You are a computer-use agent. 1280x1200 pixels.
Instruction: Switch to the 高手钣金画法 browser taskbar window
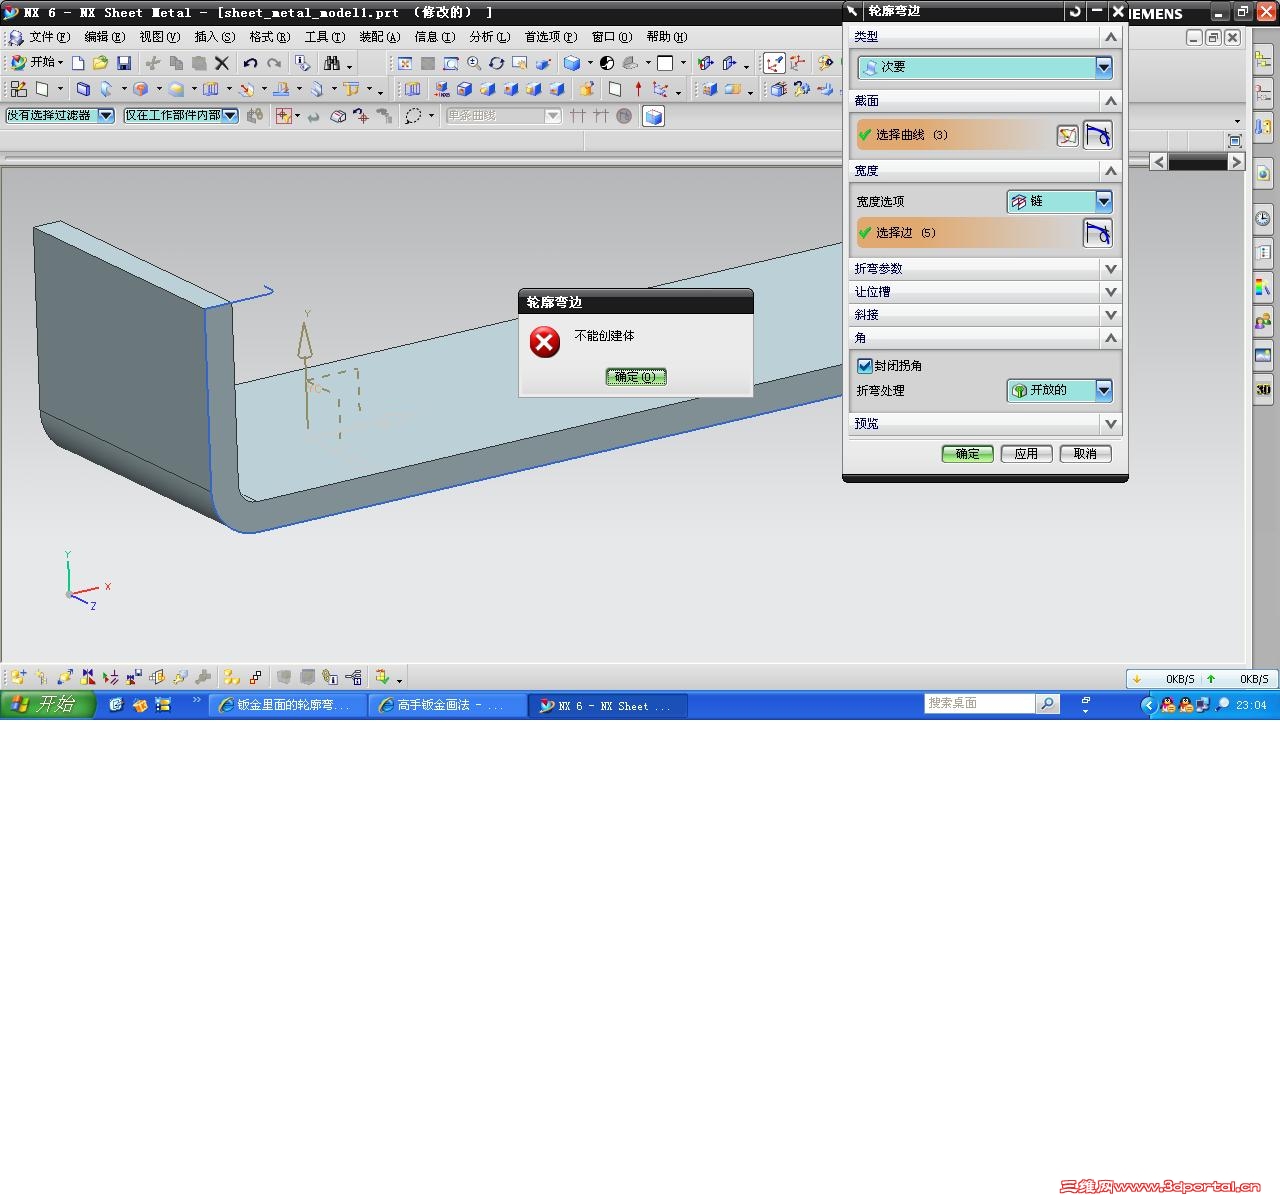click(x=447, y=706)
